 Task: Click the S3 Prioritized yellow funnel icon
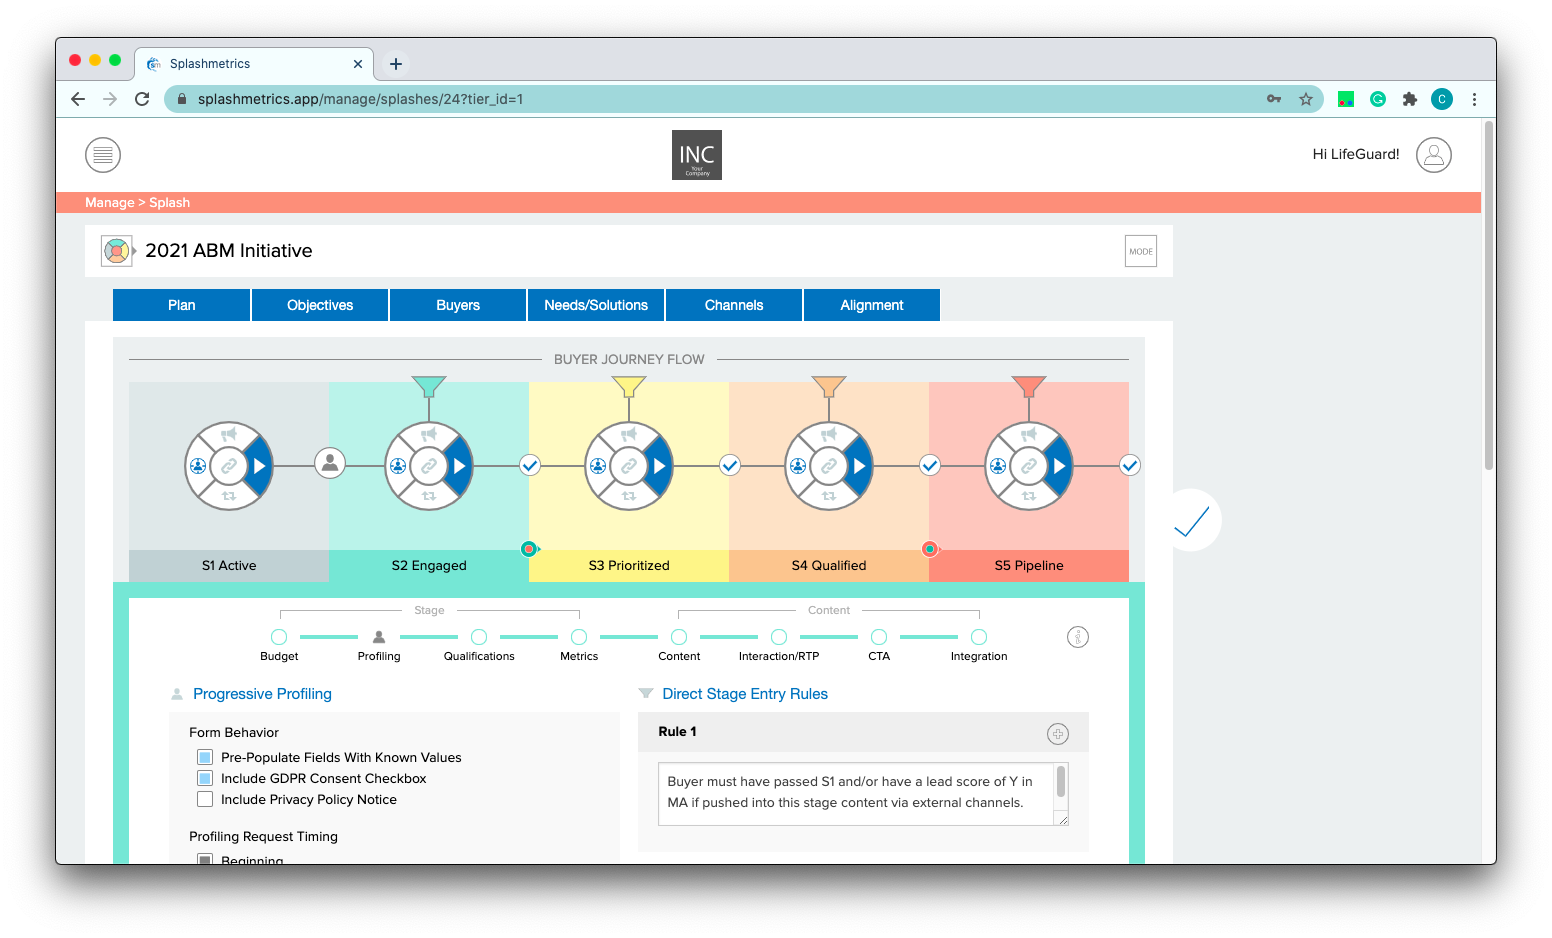pyautogui.click(x=629, y=386)
